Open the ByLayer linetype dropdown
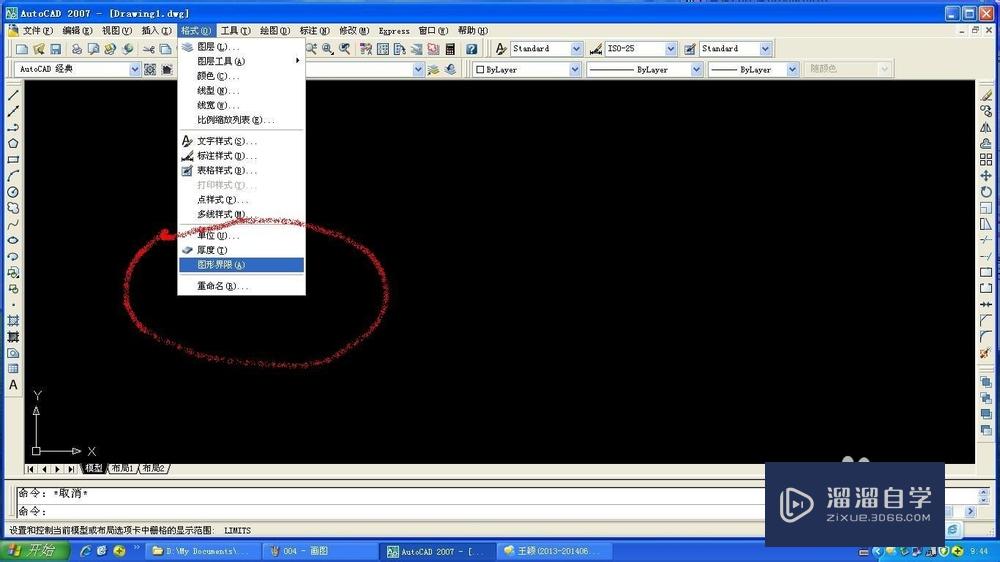 click(x=696, y=70)
